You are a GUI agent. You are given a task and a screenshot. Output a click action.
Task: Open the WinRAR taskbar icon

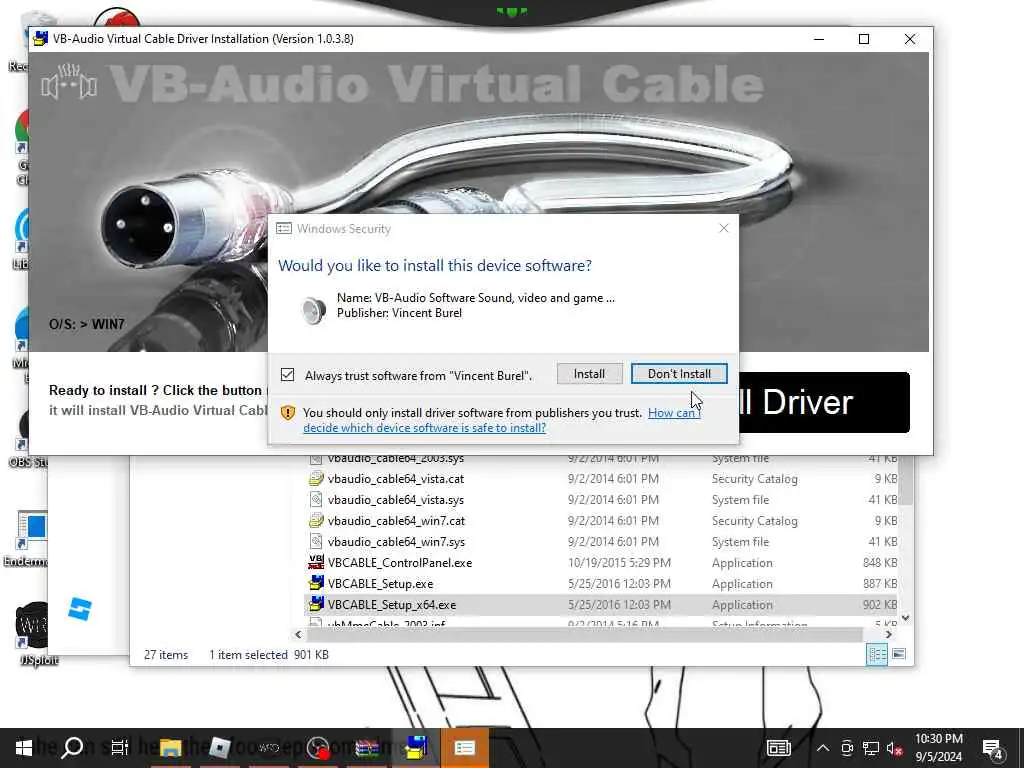click(367, 747)
